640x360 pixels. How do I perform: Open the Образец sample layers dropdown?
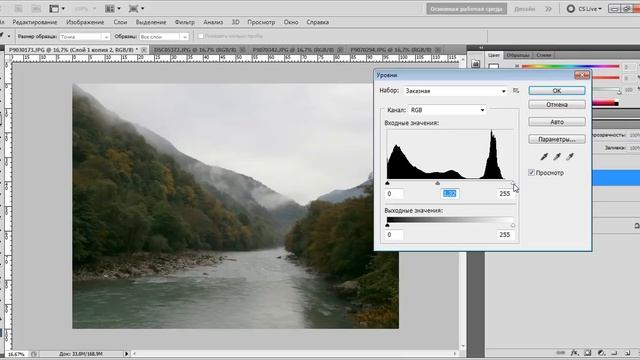pos(164,37)
